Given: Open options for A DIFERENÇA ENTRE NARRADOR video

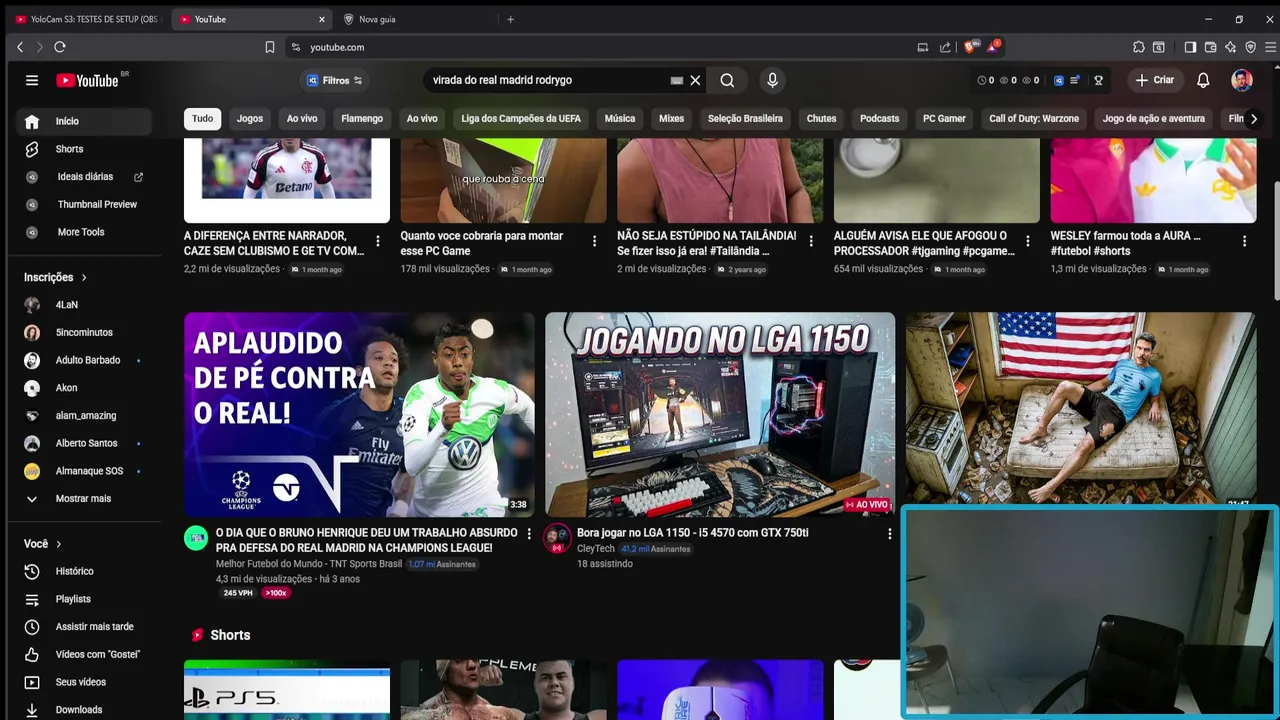Looking at the screenshot, I should click(377, 241).
